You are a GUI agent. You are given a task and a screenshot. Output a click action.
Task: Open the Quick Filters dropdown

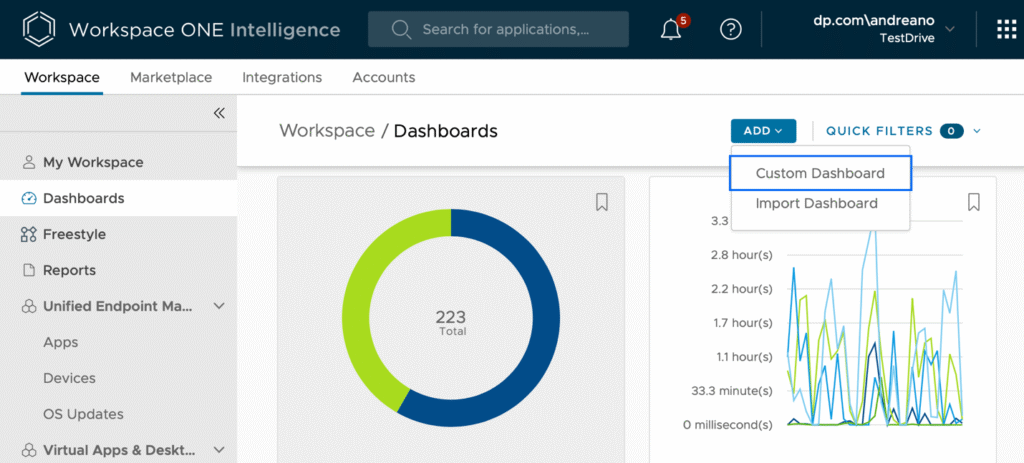pyautogui.click(x=976, y=131)
